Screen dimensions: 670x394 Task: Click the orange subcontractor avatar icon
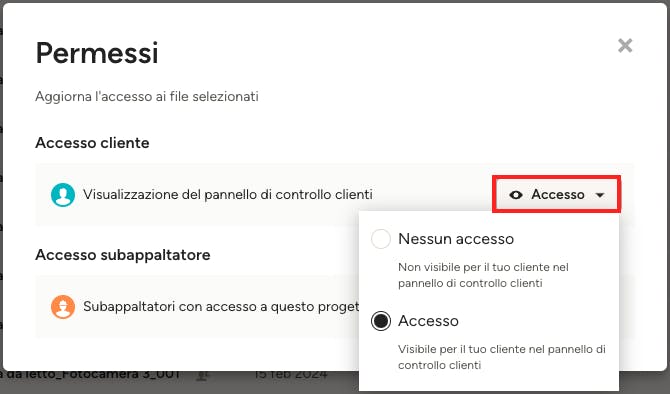tap(63, 307)
